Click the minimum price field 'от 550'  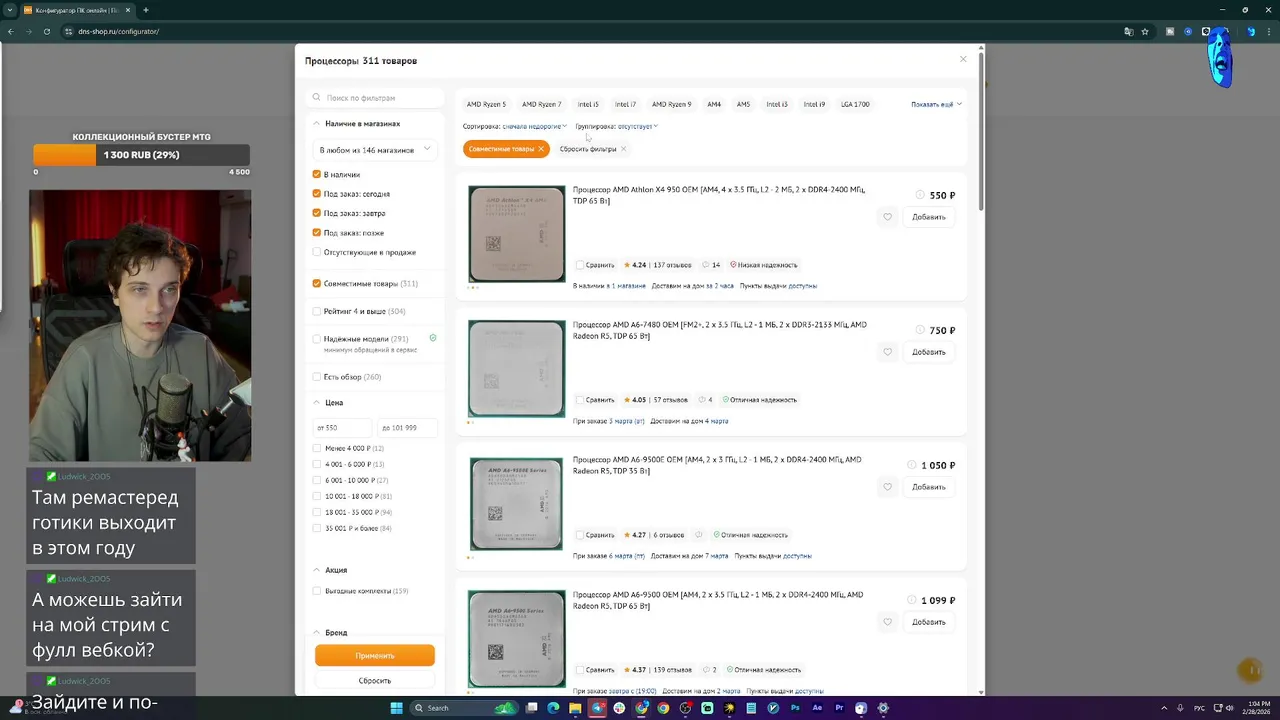click(x=342, y=427)
